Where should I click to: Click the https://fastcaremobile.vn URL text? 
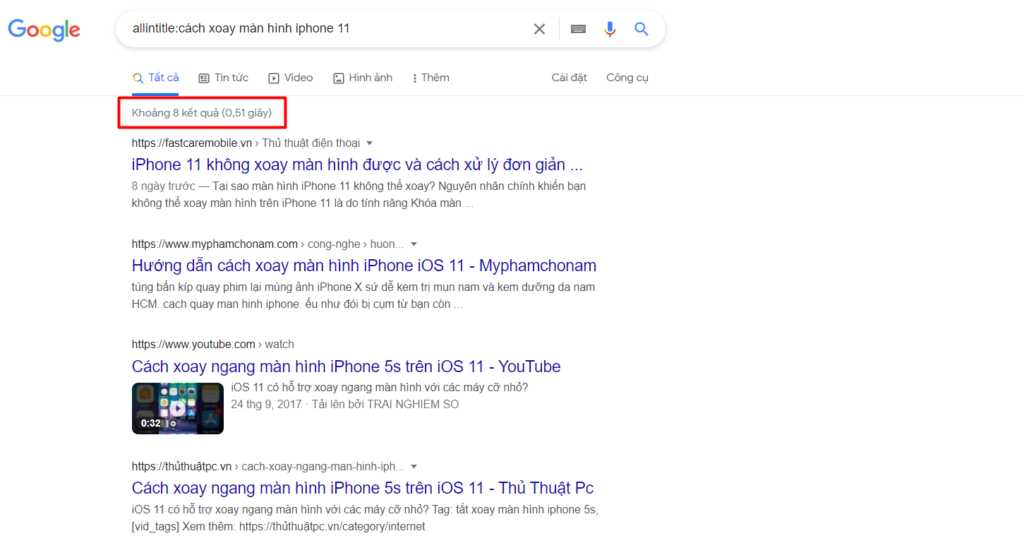pos(191,143)
